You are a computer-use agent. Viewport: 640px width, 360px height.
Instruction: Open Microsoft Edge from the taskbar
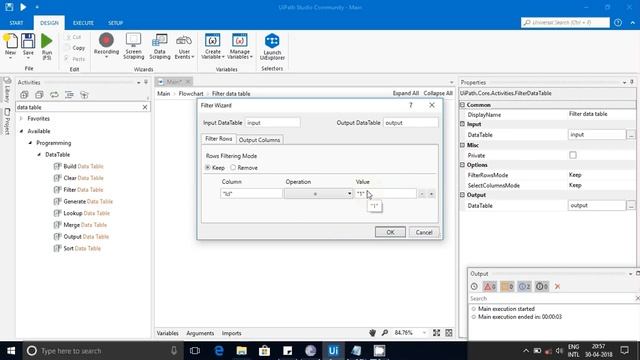(219, 351)
